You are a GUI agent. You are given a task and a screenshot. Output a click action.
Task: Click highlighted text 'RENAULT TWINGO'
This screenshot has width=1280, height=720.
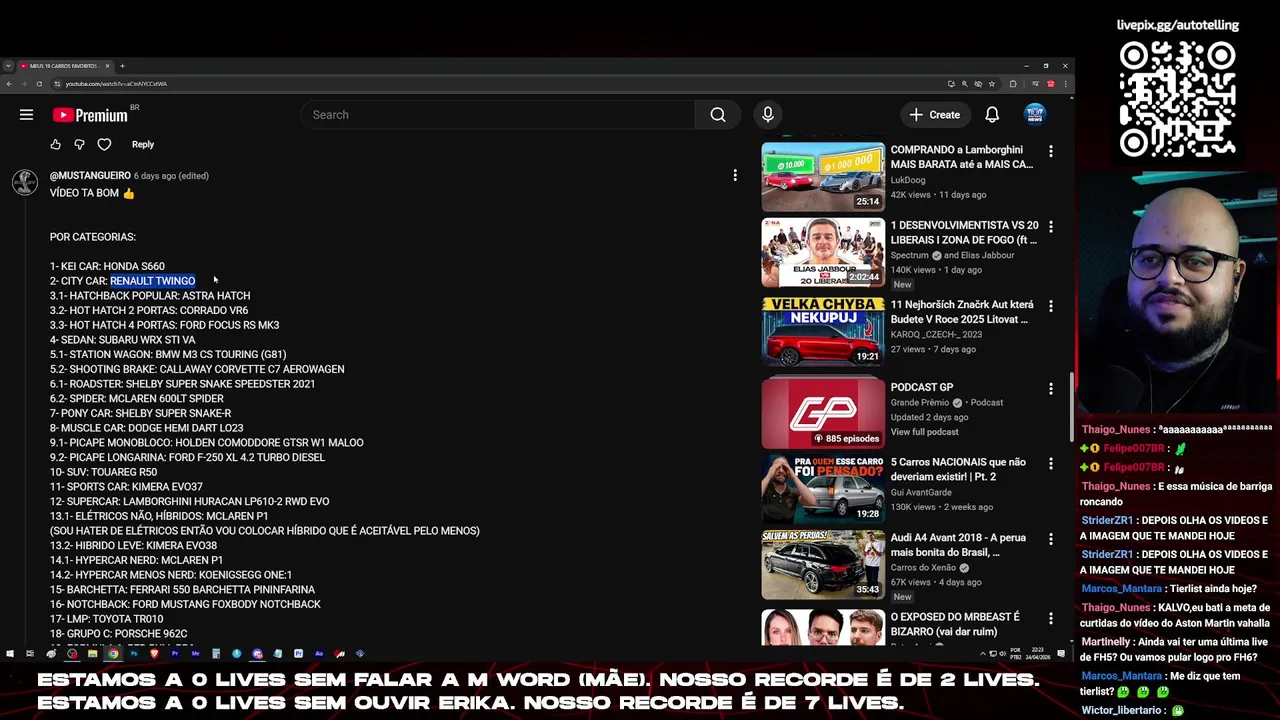click(152, 281)
